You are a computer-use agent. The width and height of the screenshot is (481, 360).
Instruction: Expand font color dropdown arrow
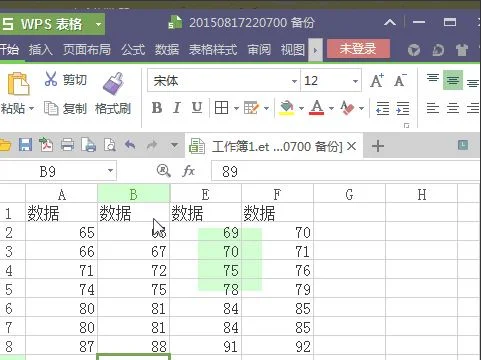pos(331,108)
